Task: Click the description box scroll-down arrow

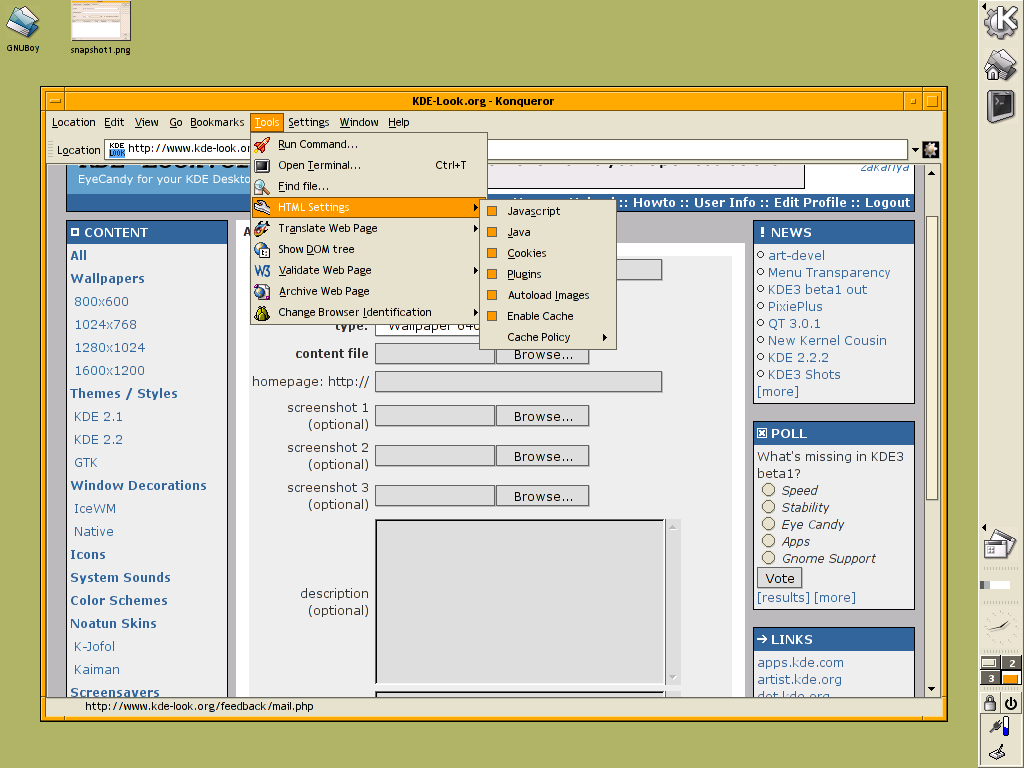Action: coord(673,677)
